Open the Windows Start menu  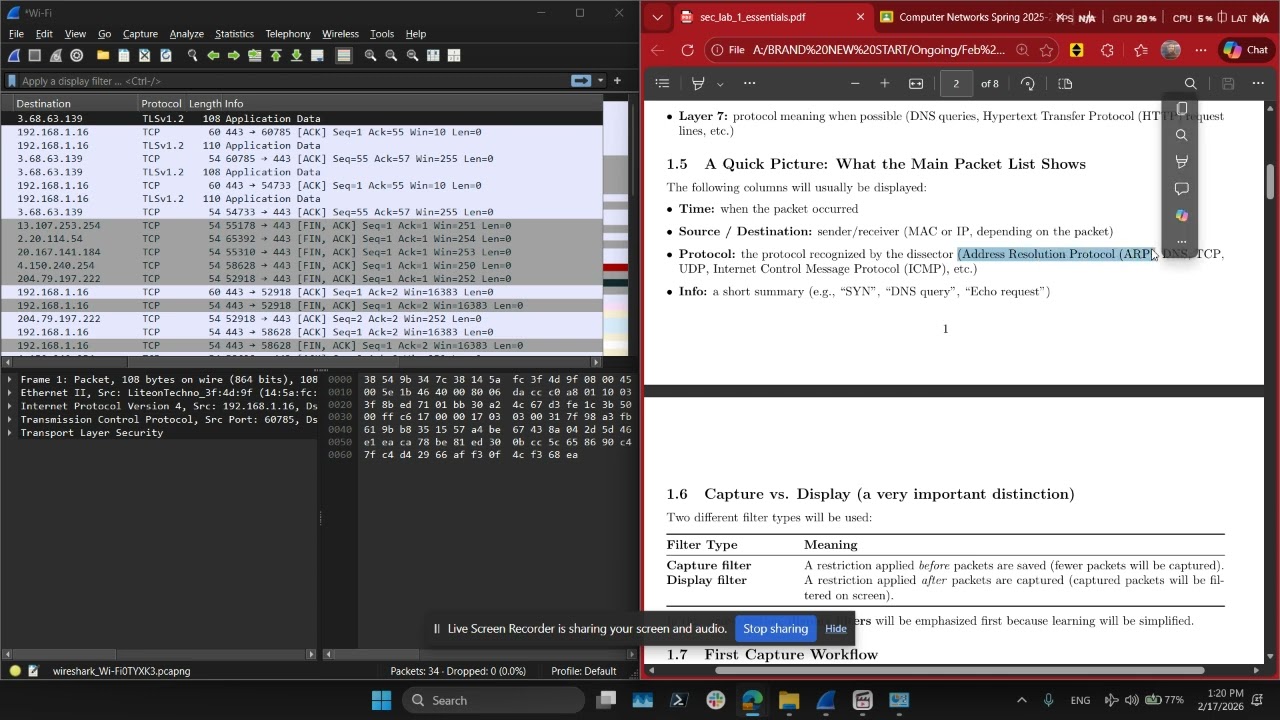pyautogui.click(x=381, y=700)
